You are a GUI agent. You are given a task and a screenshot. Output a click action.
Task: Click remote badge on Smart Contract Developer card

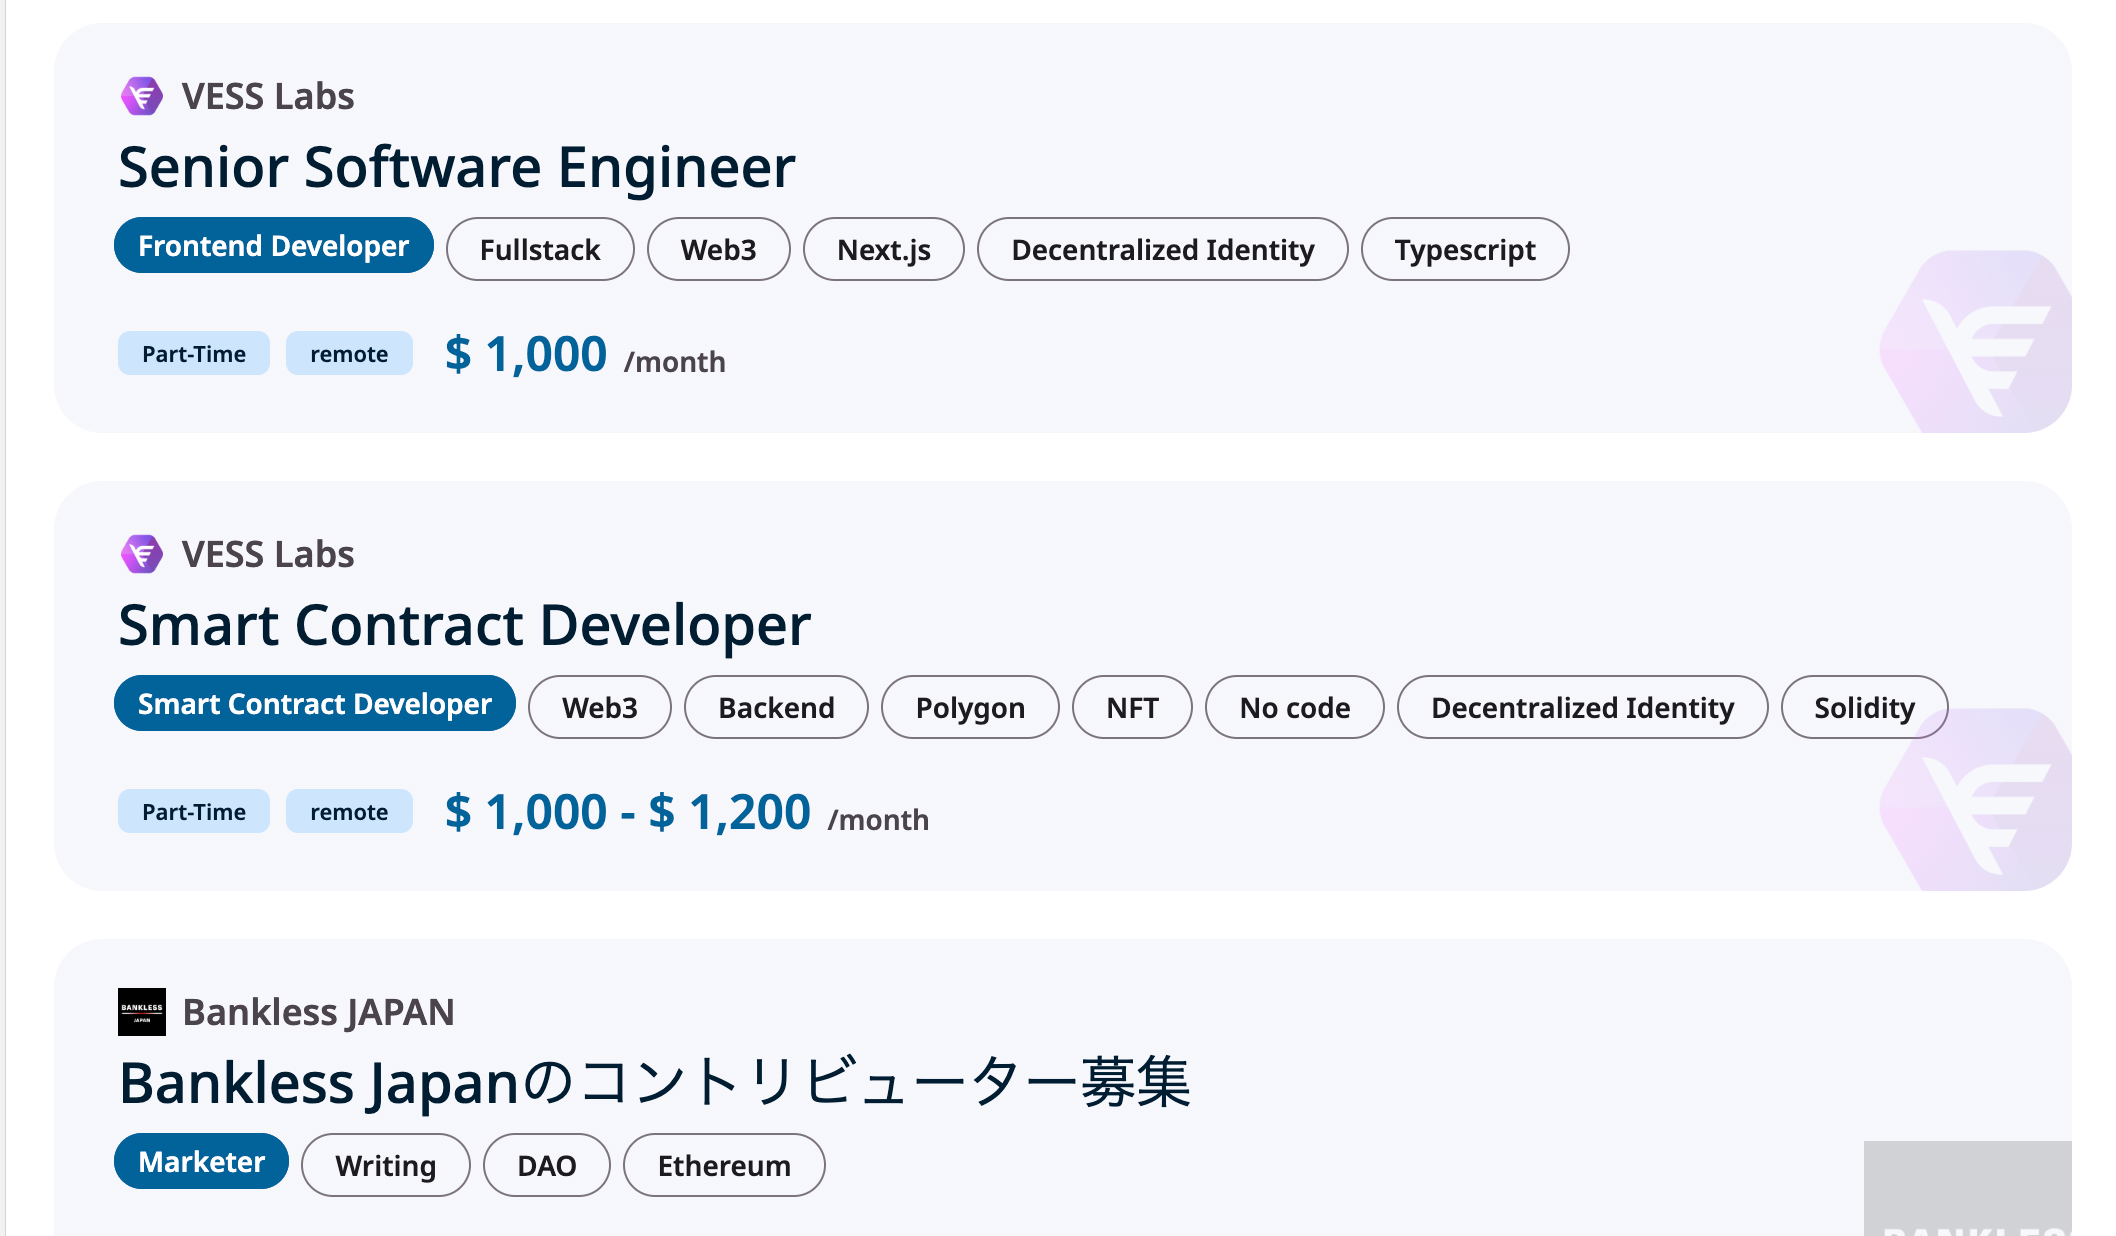pos(348,812)
